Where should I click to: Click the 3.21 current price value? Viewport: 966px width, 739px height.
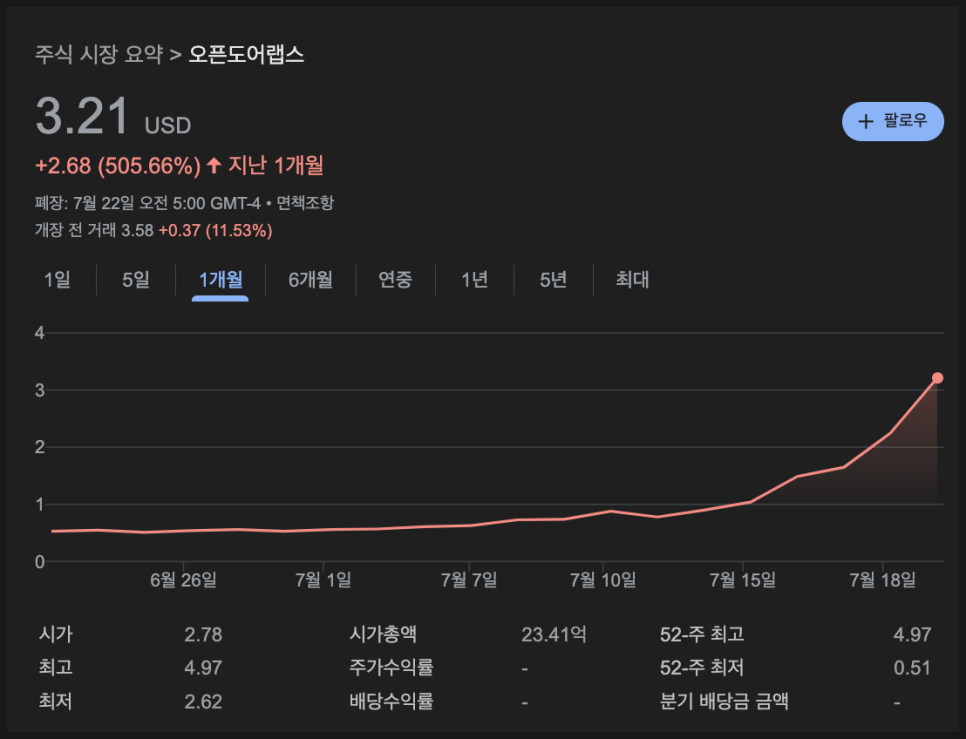coord(82,116)
